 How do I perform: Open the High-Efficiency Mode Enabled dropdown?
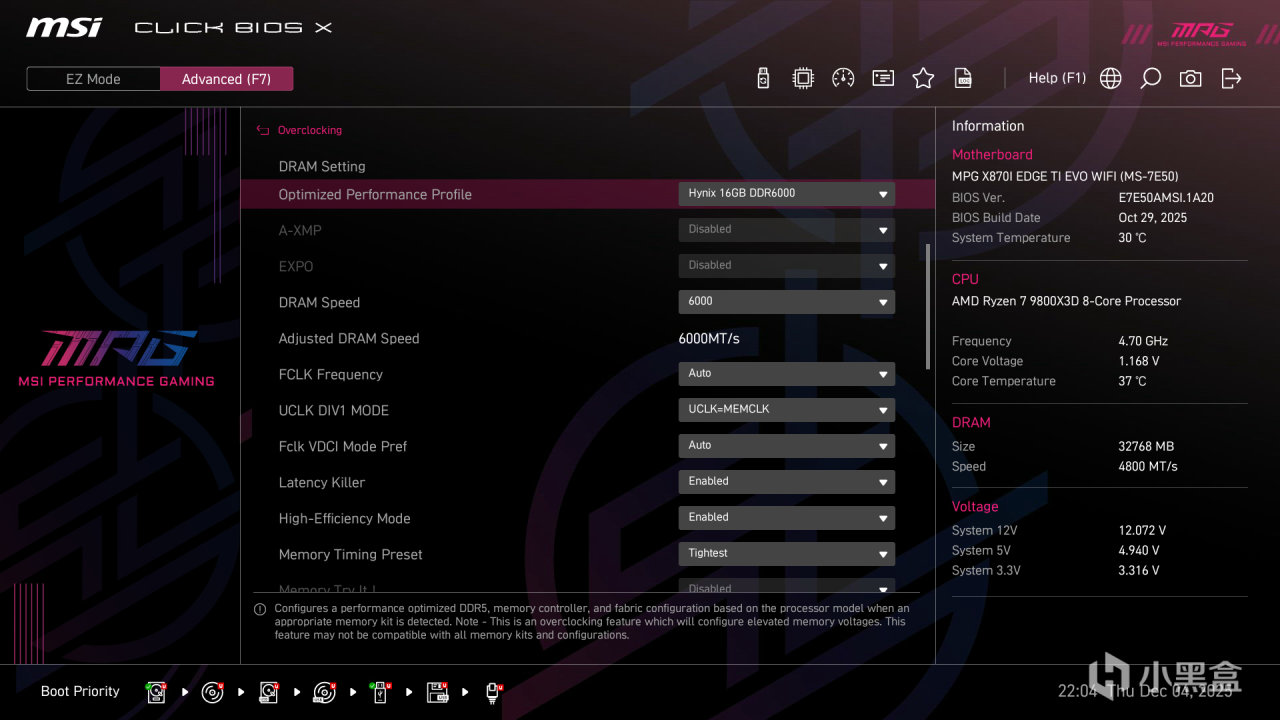click(787, 518)
